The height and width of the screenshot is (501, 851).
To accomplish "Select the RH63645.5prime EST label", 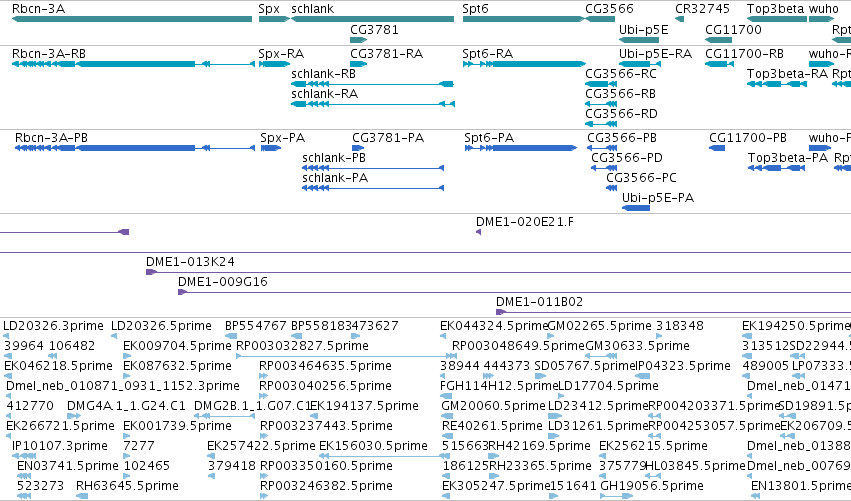I will click(127, 486).
